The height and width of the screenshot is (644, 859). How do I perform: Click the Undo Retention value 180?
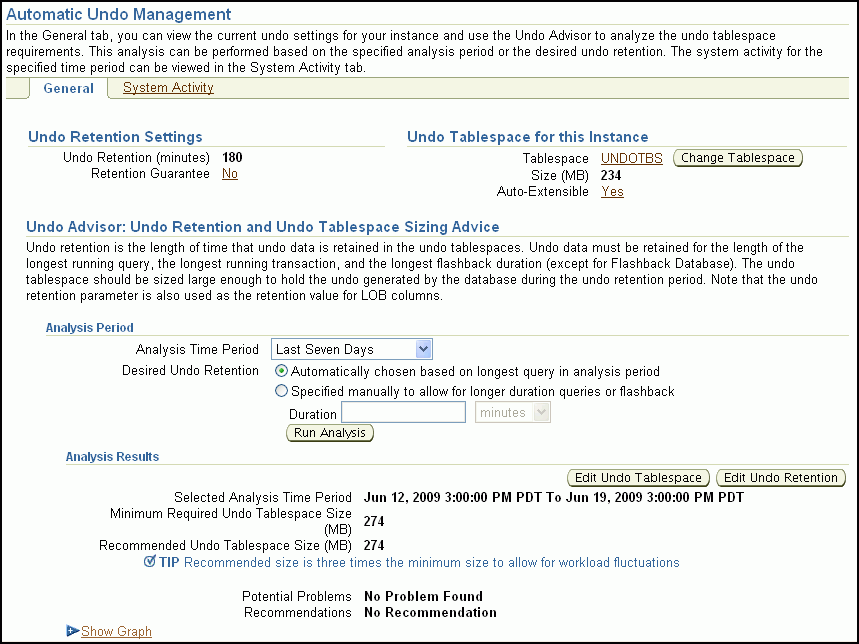click(232, 157)
